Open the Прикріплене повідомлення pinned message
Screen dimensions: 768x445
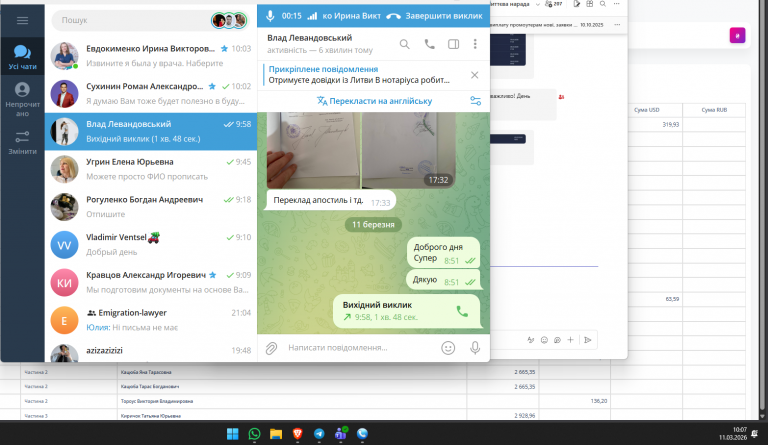[x=360, y=74]
